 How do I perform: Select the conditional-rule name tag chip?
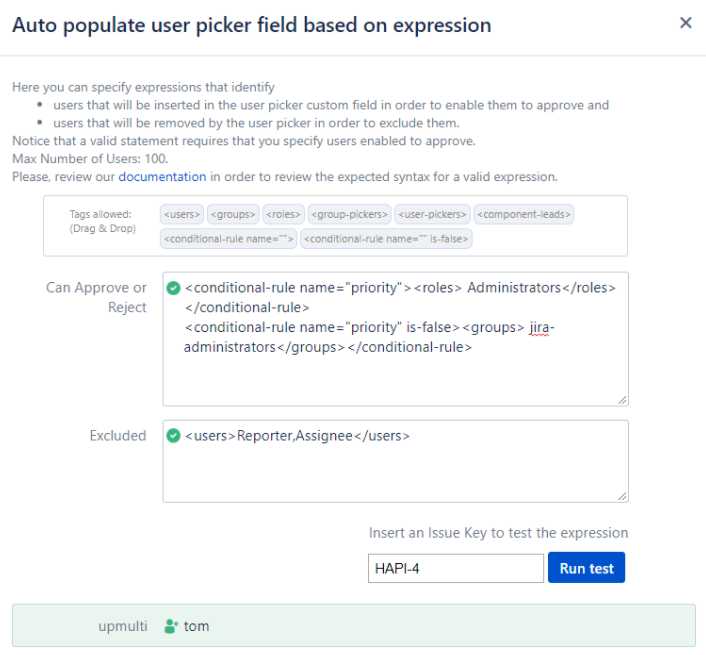point(228,239)
